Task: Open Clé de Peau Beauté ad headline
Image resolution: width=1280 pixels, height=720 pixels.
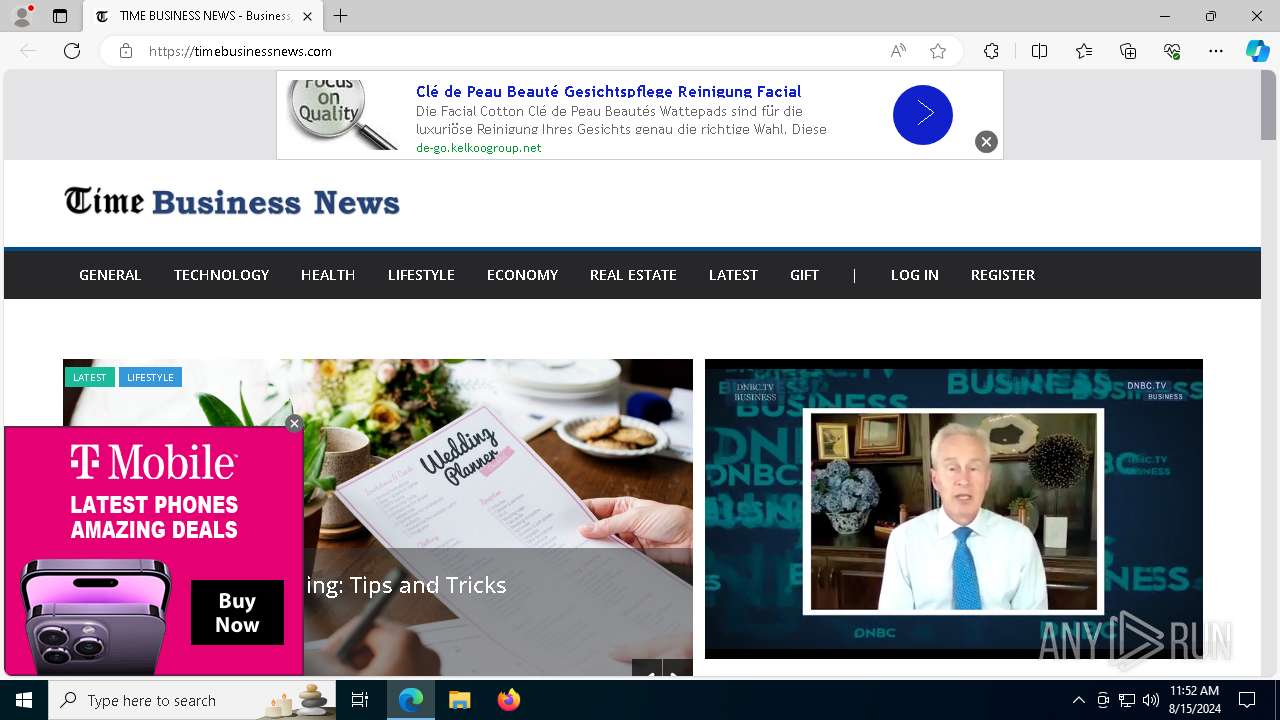Action: [x=608, y=92]
